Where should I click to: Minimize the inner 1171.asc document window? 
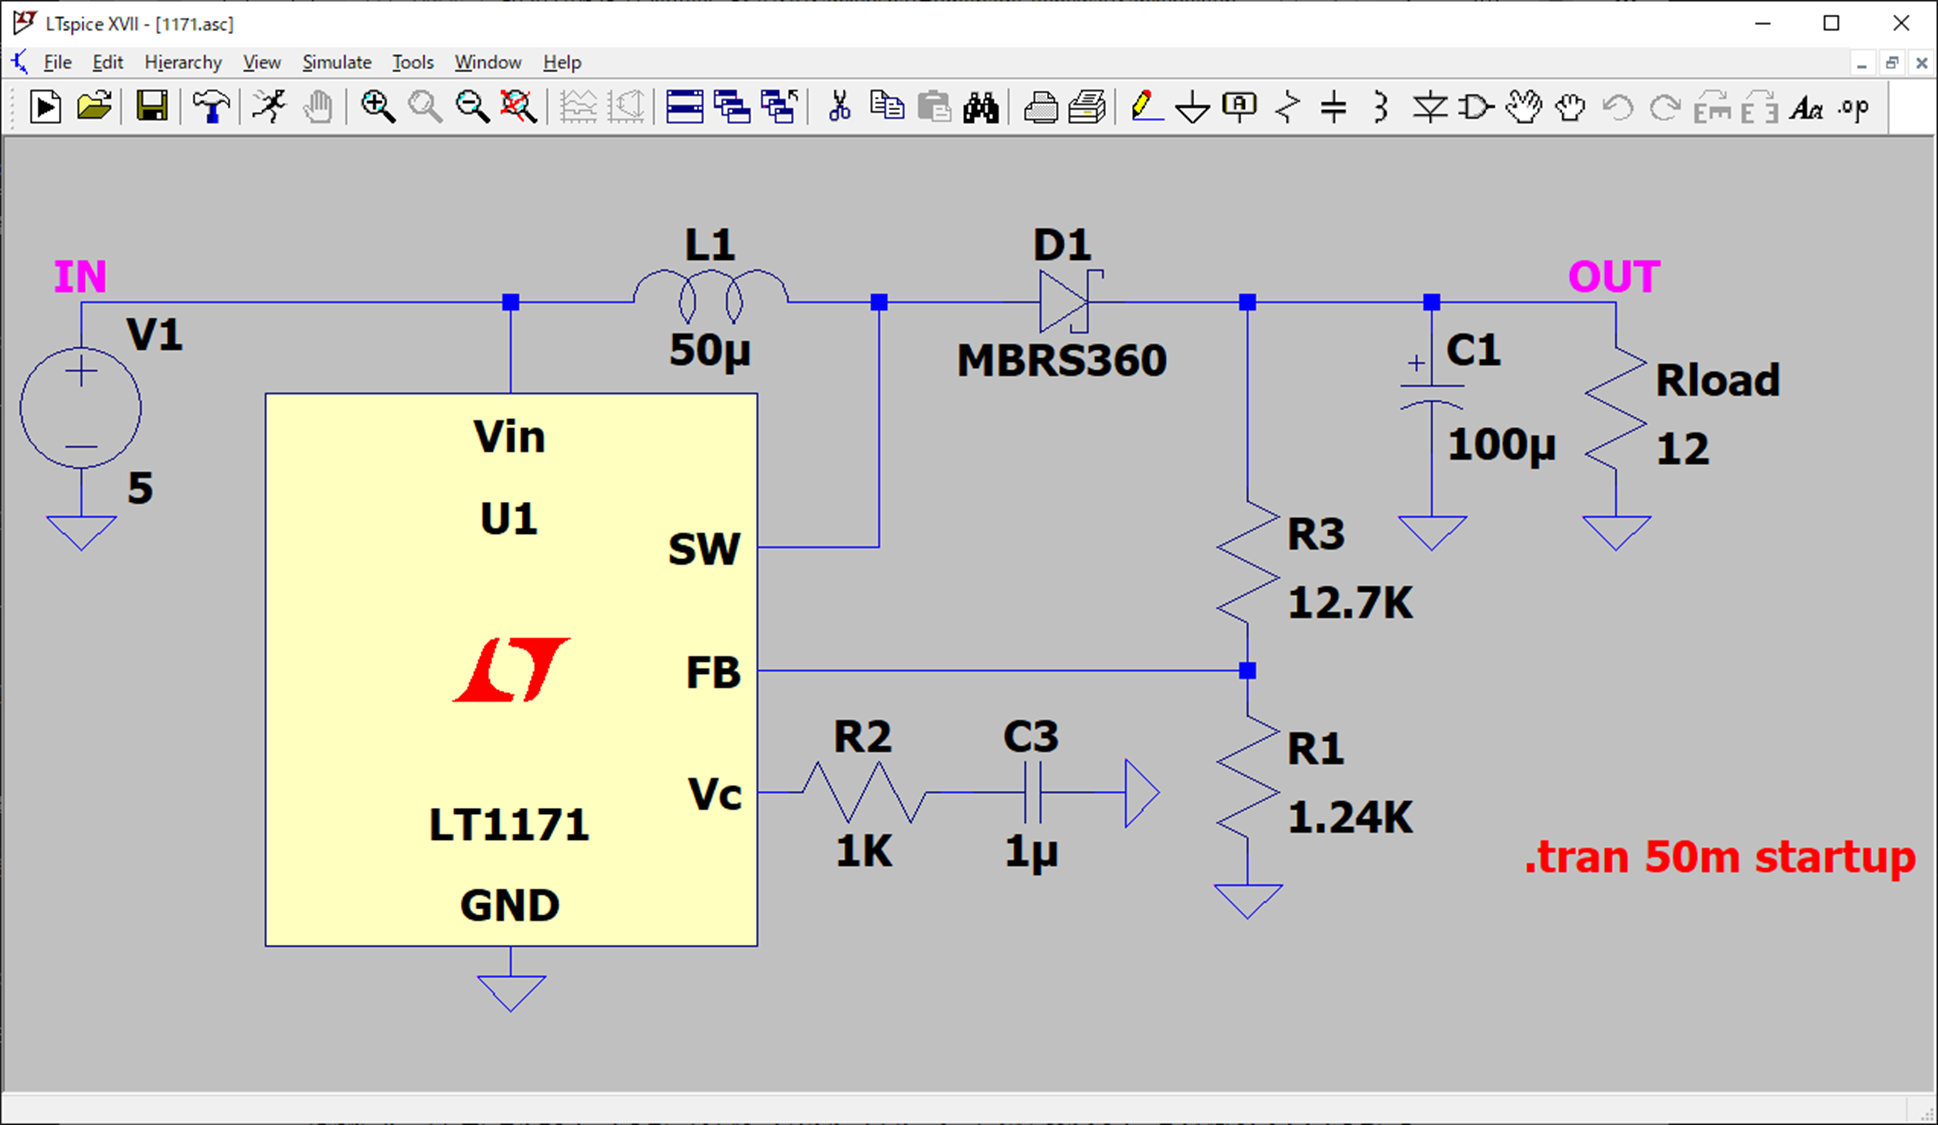[1861, 63]
